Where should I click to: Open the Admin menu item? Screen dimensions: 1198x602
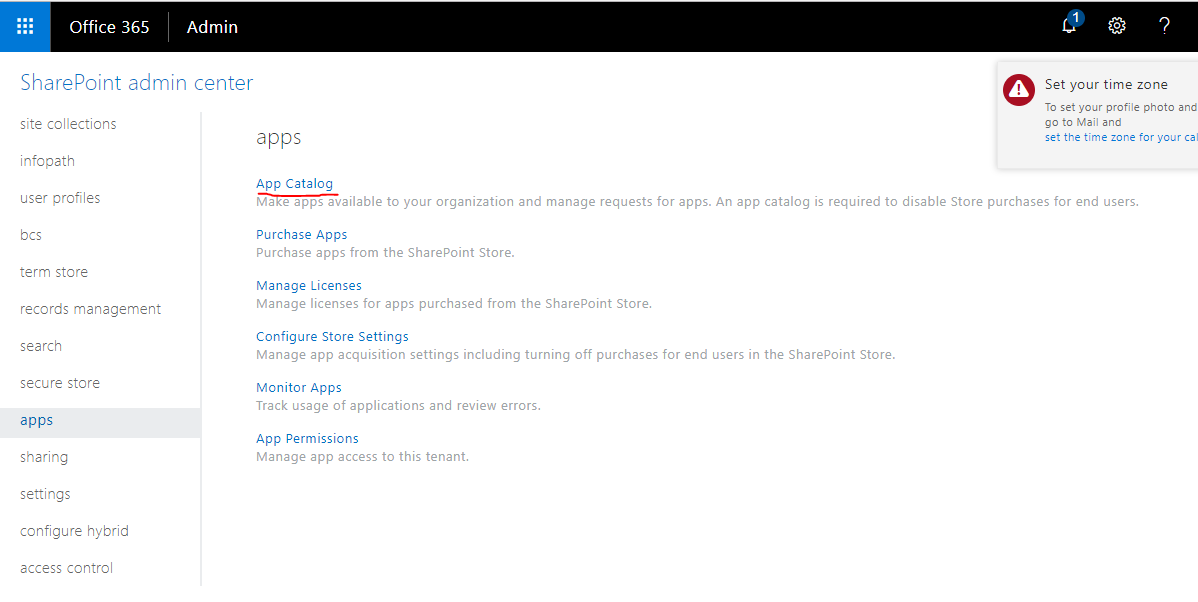pyautogui.click(x=211, y=26)
